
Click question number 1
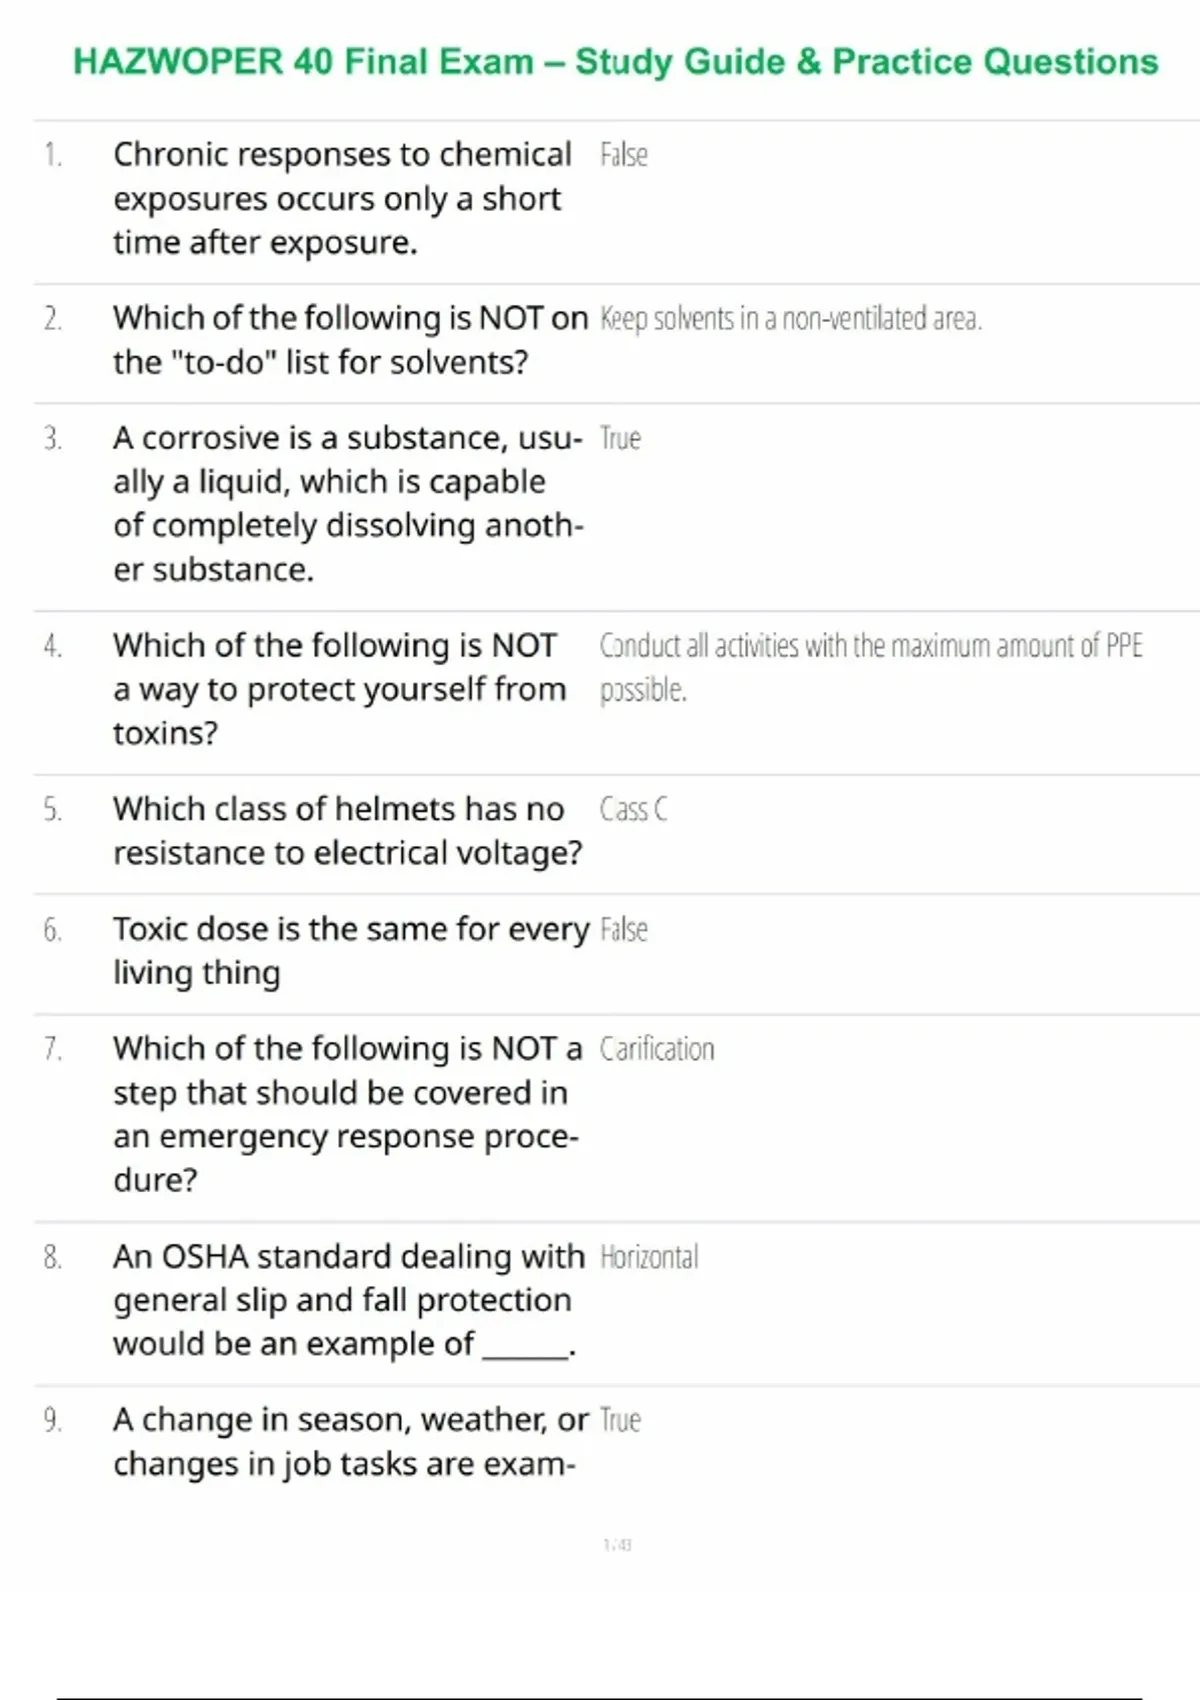coord(52,155)
